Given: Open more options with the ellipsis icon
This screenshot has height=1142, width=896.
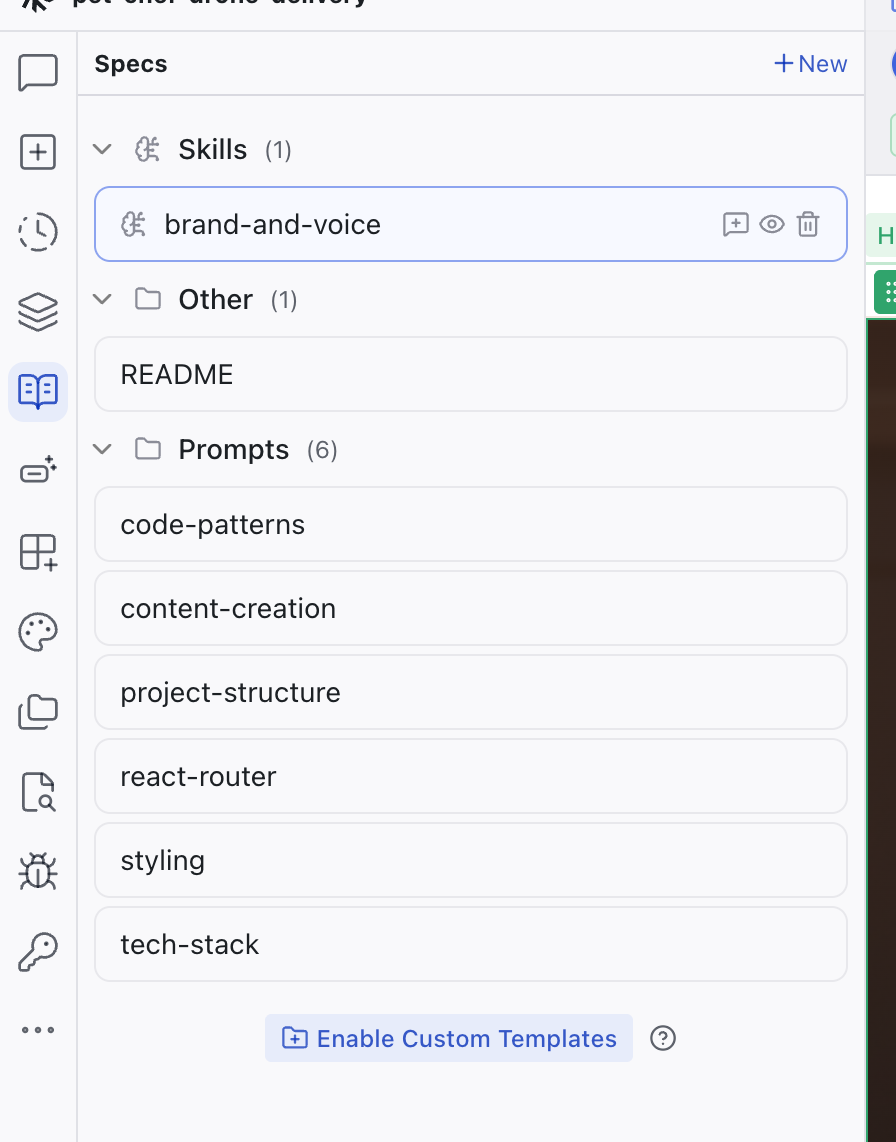Looking at the screenshot, I should click(x=37, y=1030).
